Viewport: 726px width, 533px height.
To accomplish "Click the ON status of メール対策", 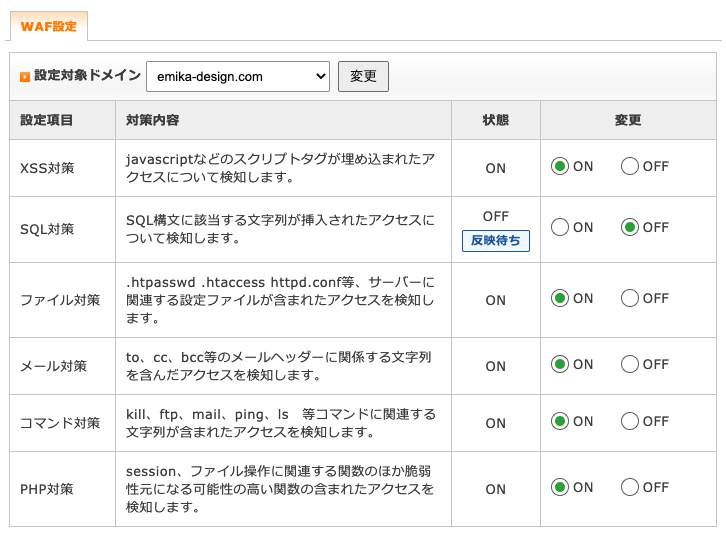I will coord(496,366).
